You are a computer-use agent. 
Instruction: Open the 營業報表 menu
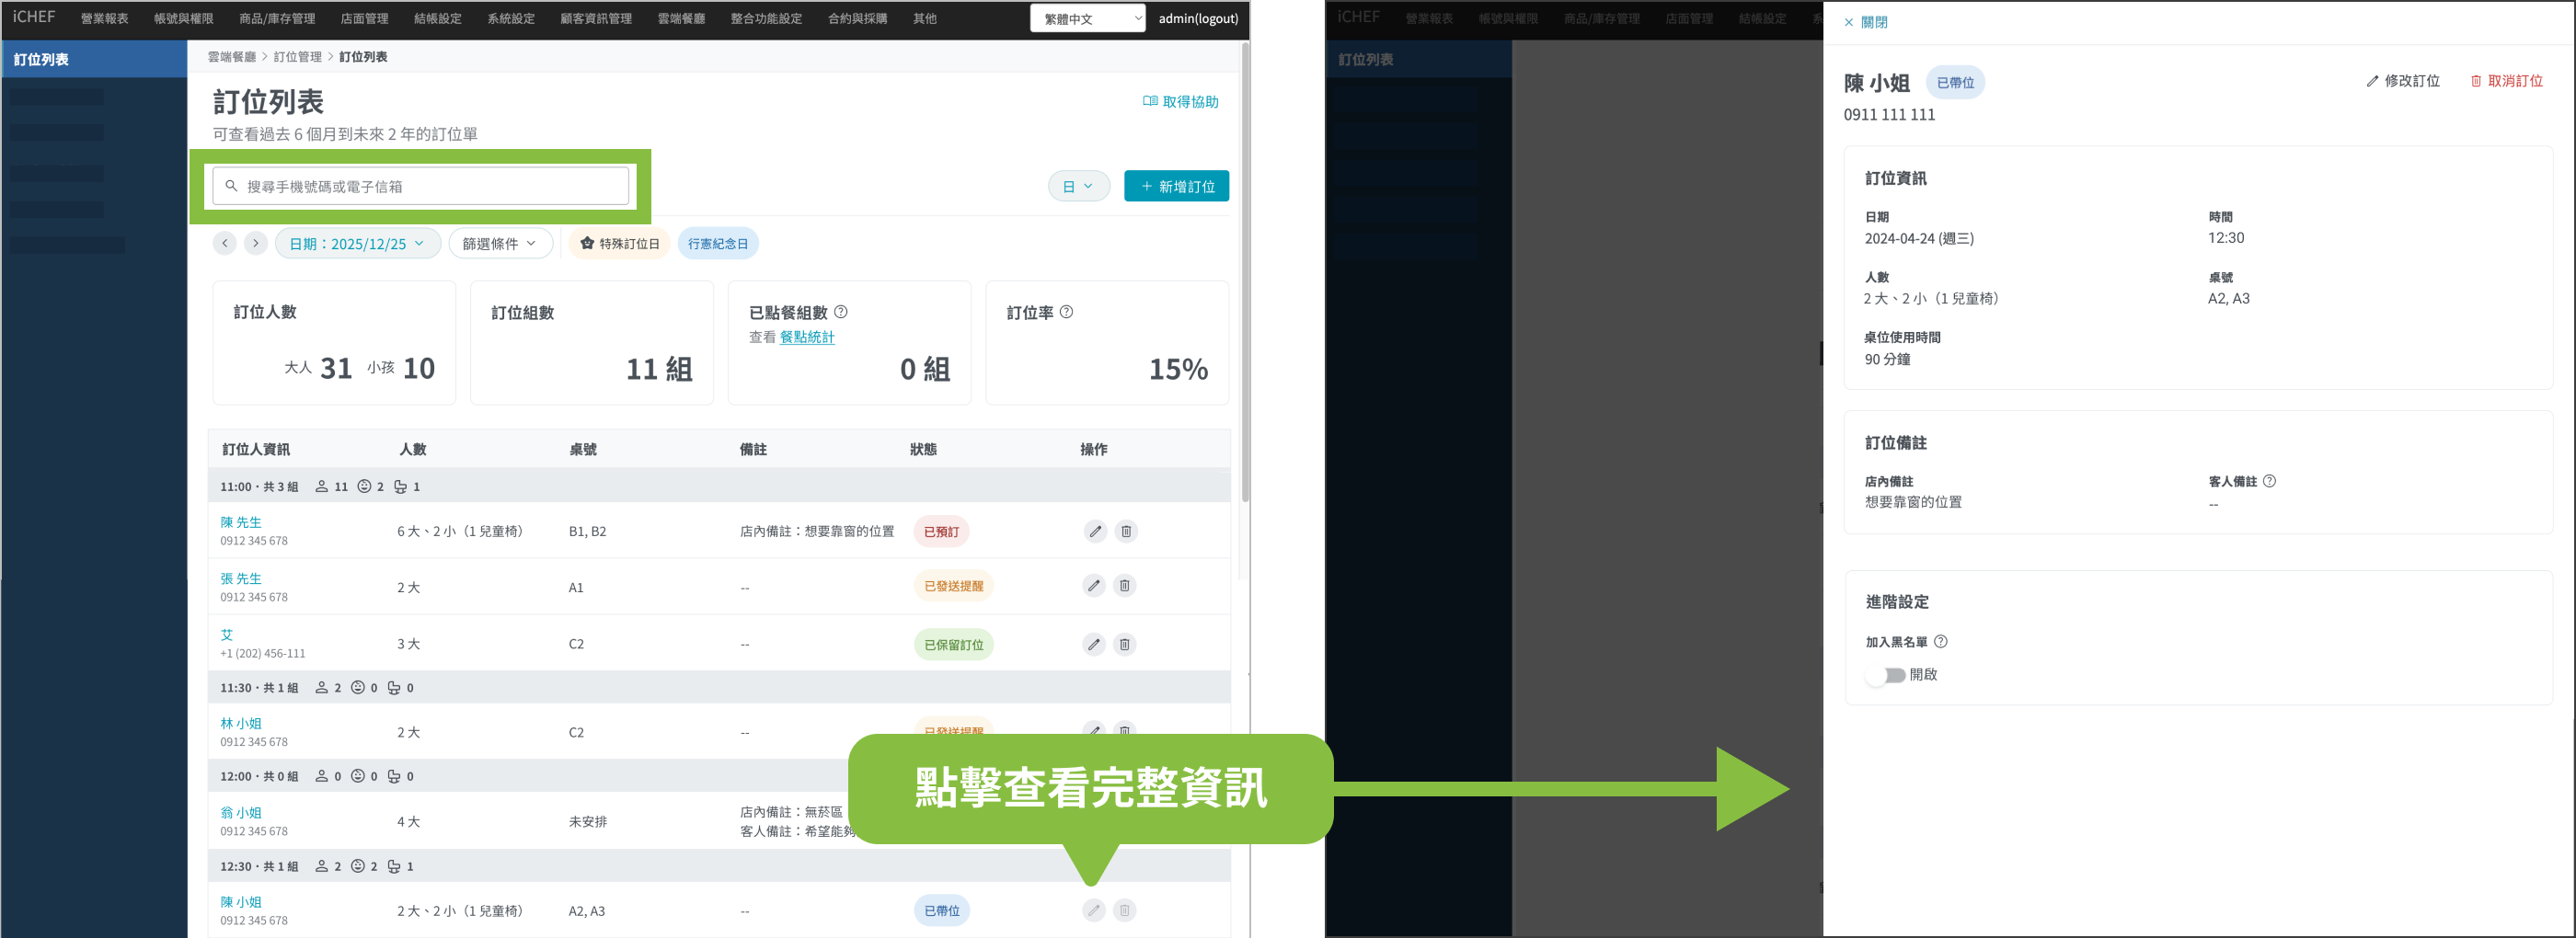(x=104, y=18)
